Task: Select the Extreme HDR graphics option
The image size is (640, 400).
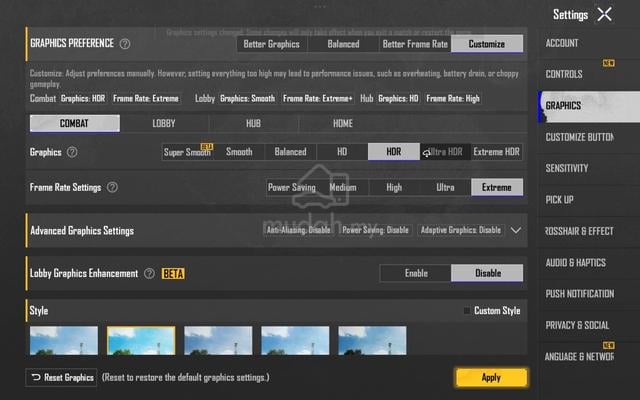Action: (x=497, y=152)
